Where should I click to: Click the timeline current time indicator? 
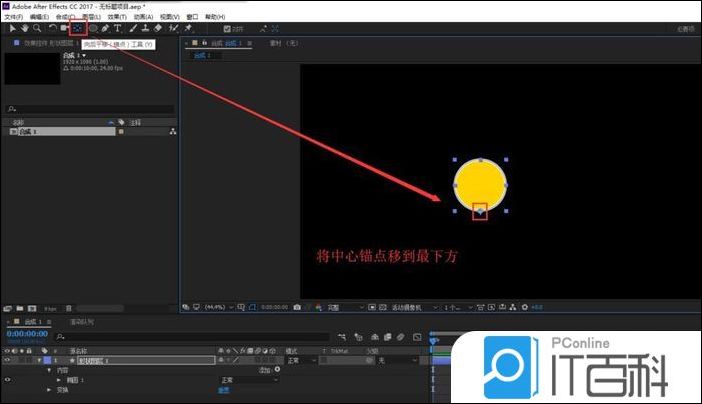point(433,340)
